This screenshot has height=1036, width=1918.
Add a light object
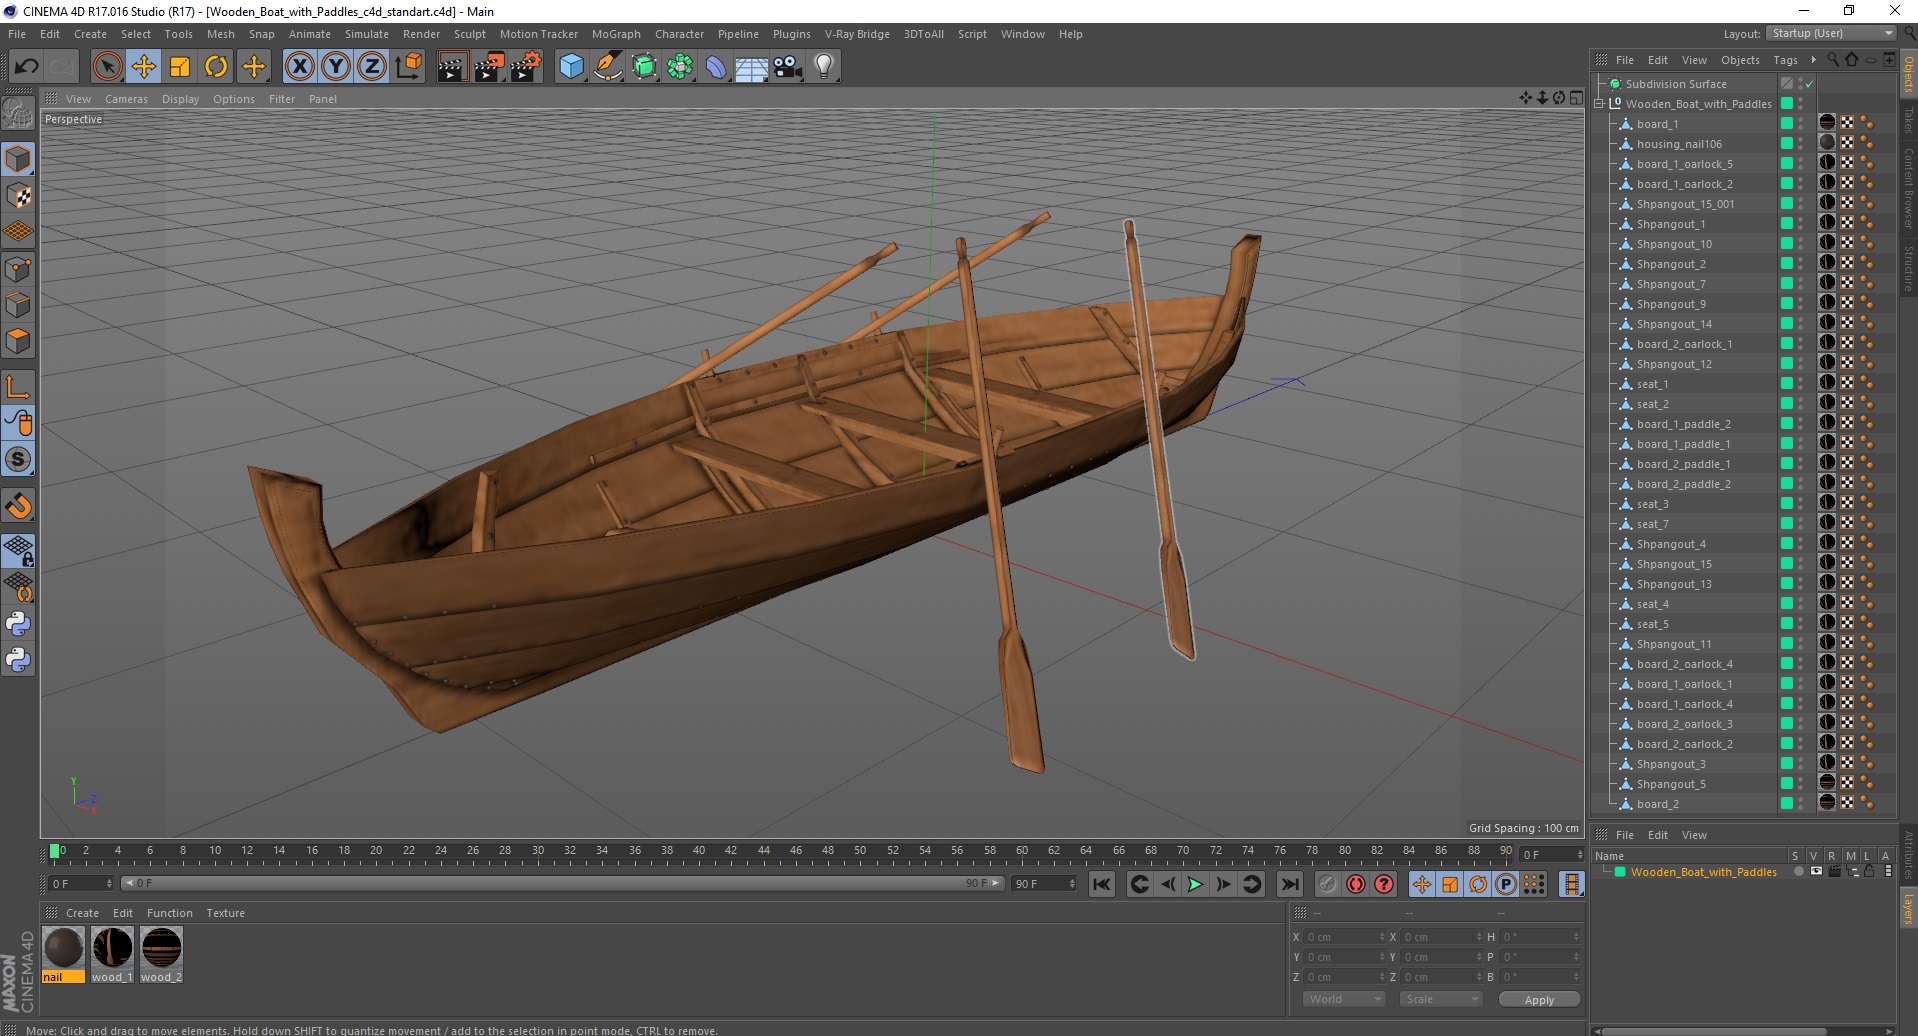tap(824, 67)
